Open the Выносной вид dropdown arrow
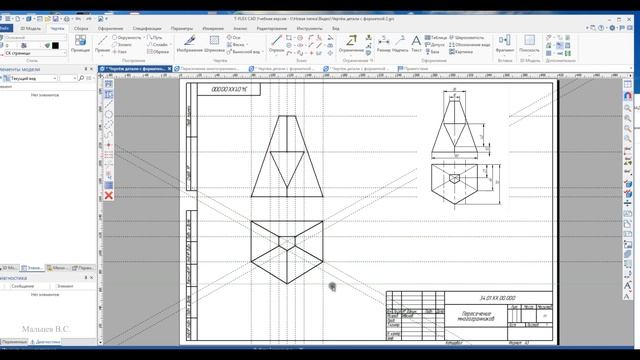This screenshot has height=360, width=640. 263,52
